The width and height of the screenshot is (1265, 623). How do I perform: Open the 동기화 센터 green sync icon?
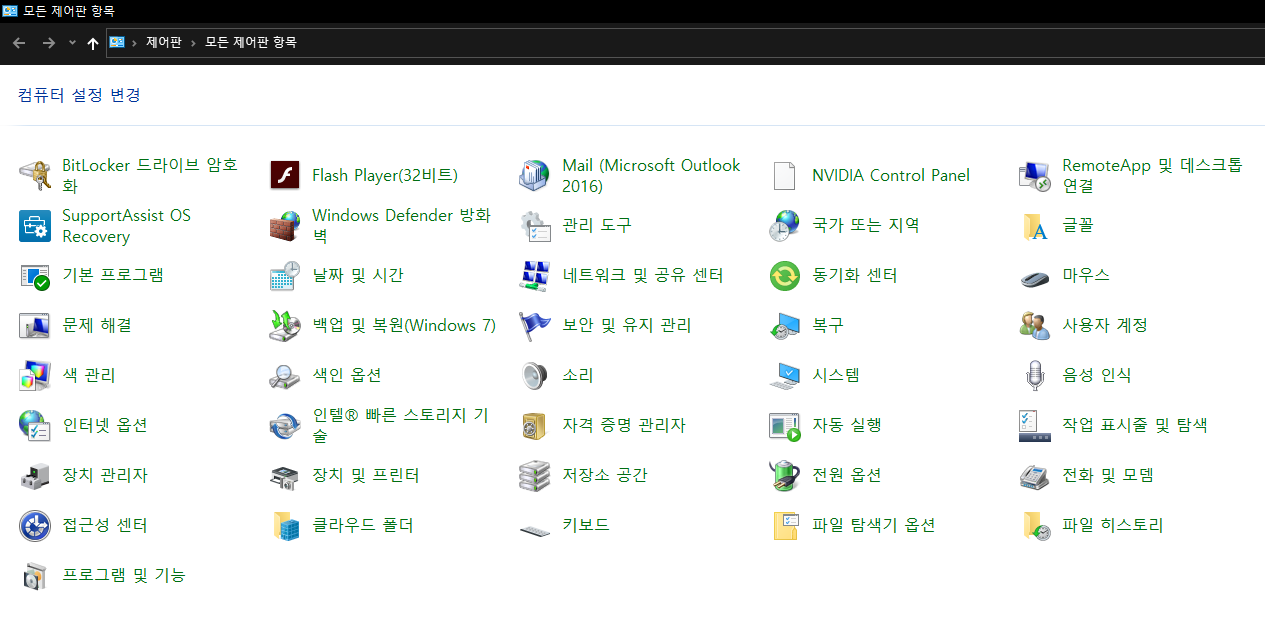785,276
